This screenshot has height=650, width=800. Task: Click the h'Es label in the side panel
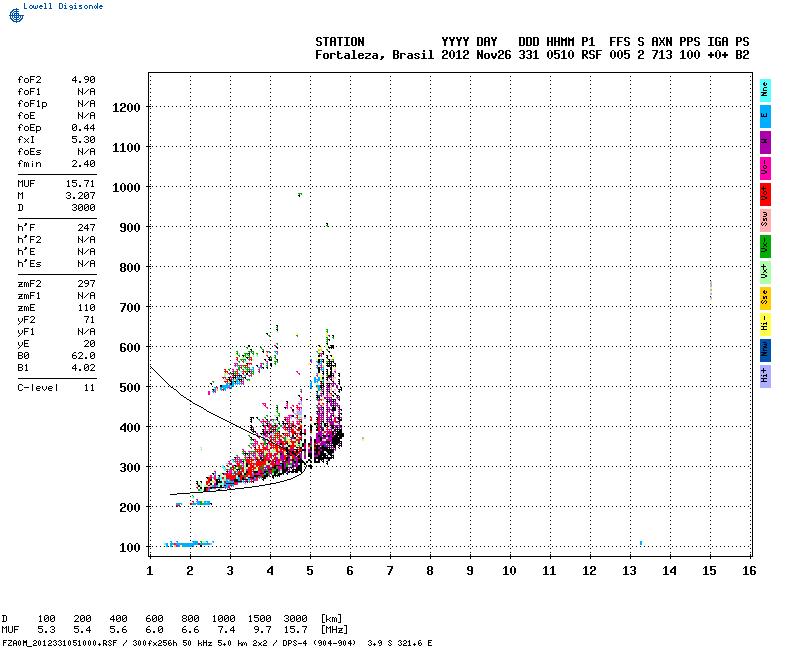pos(30,264)
